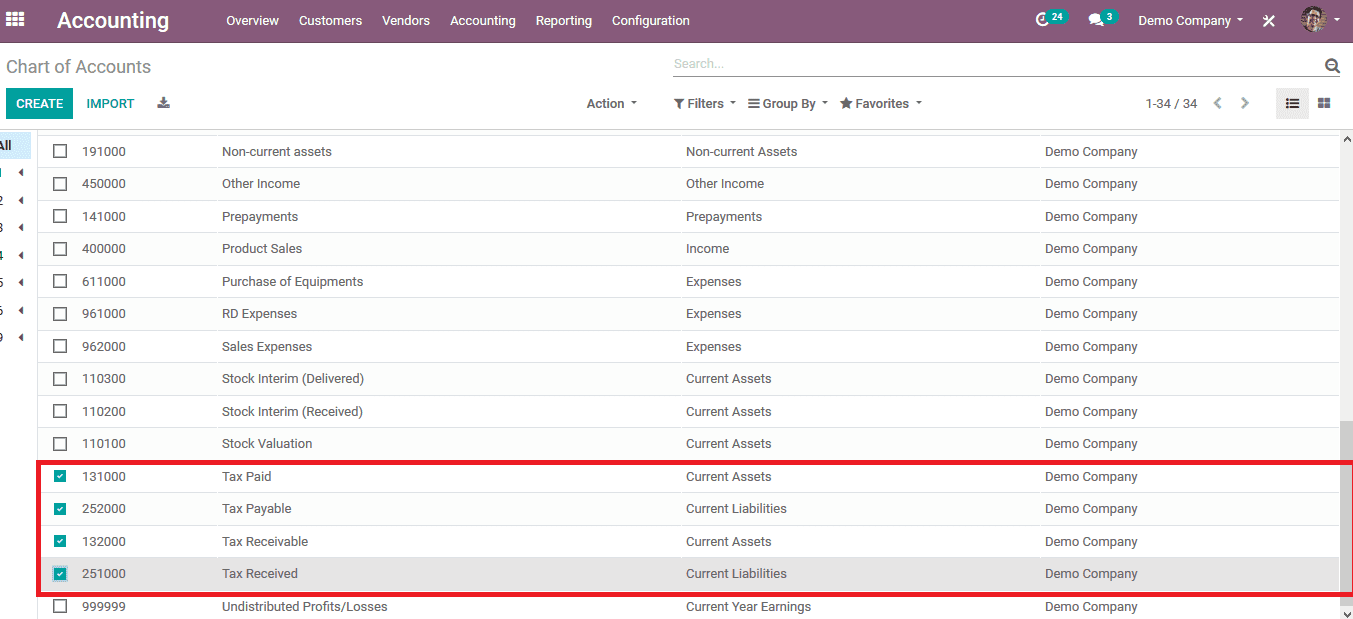The image size is (1353, 619).
Task: Check the 450000 Other Income checkbox
Action: tap(60, 184)
